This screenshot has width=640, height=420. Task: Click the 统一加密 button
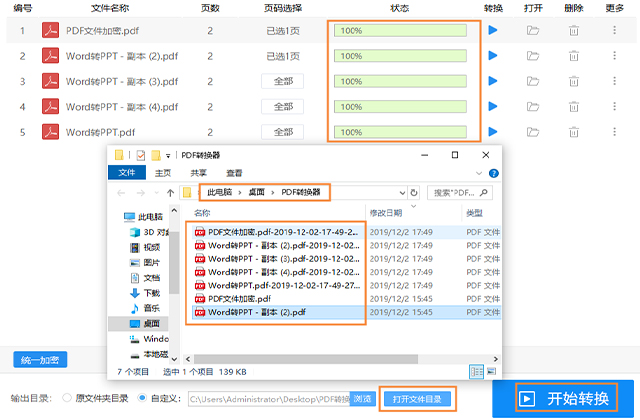pos(40,360)
